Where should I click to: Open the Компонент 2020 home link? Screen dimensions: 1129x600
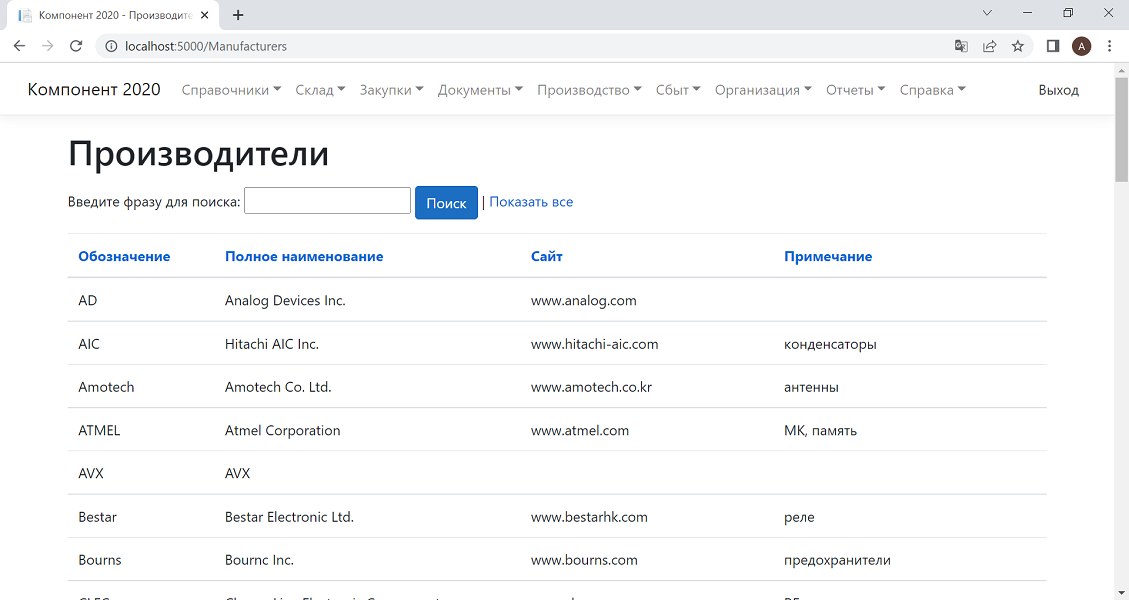(x=94, y=89)
